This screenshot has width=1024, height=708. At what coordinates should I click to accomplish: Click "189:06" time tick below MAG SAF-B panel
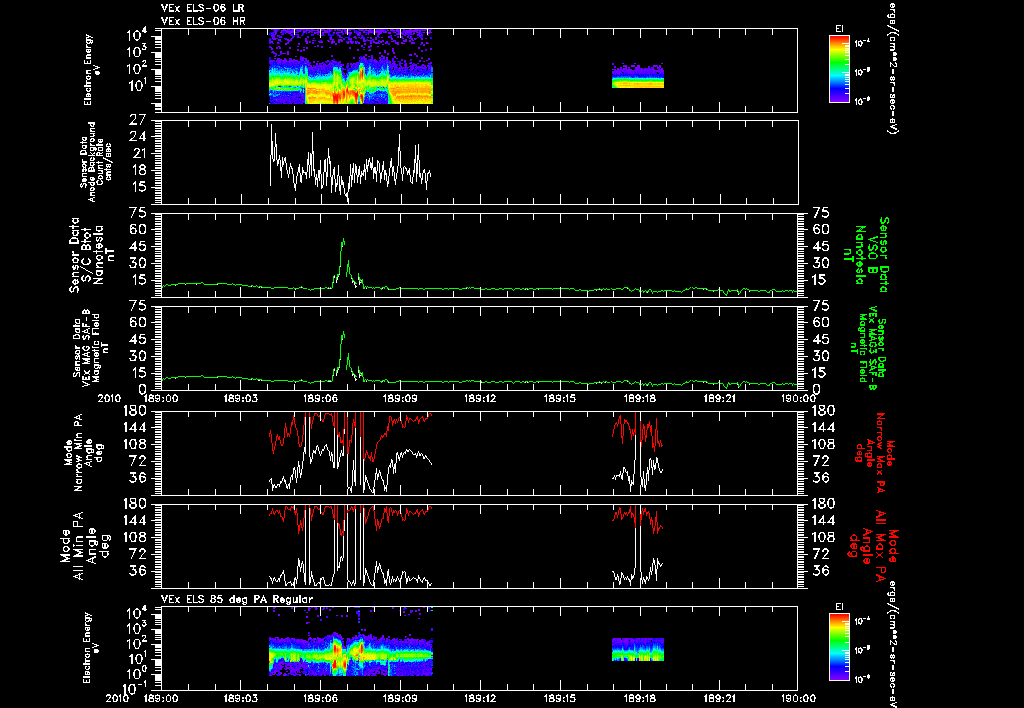click(x=320, y=398)
